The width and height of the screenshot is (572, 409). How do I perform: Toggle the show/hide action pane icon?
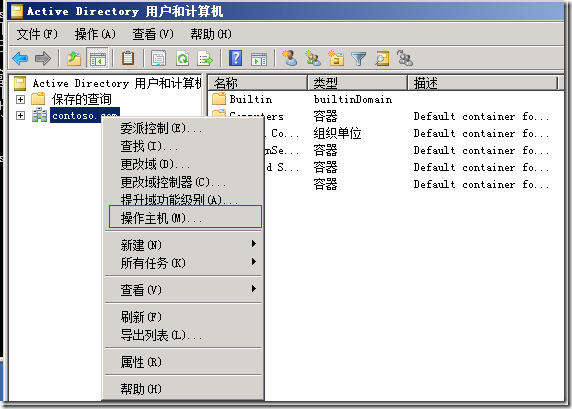point(259,58)
